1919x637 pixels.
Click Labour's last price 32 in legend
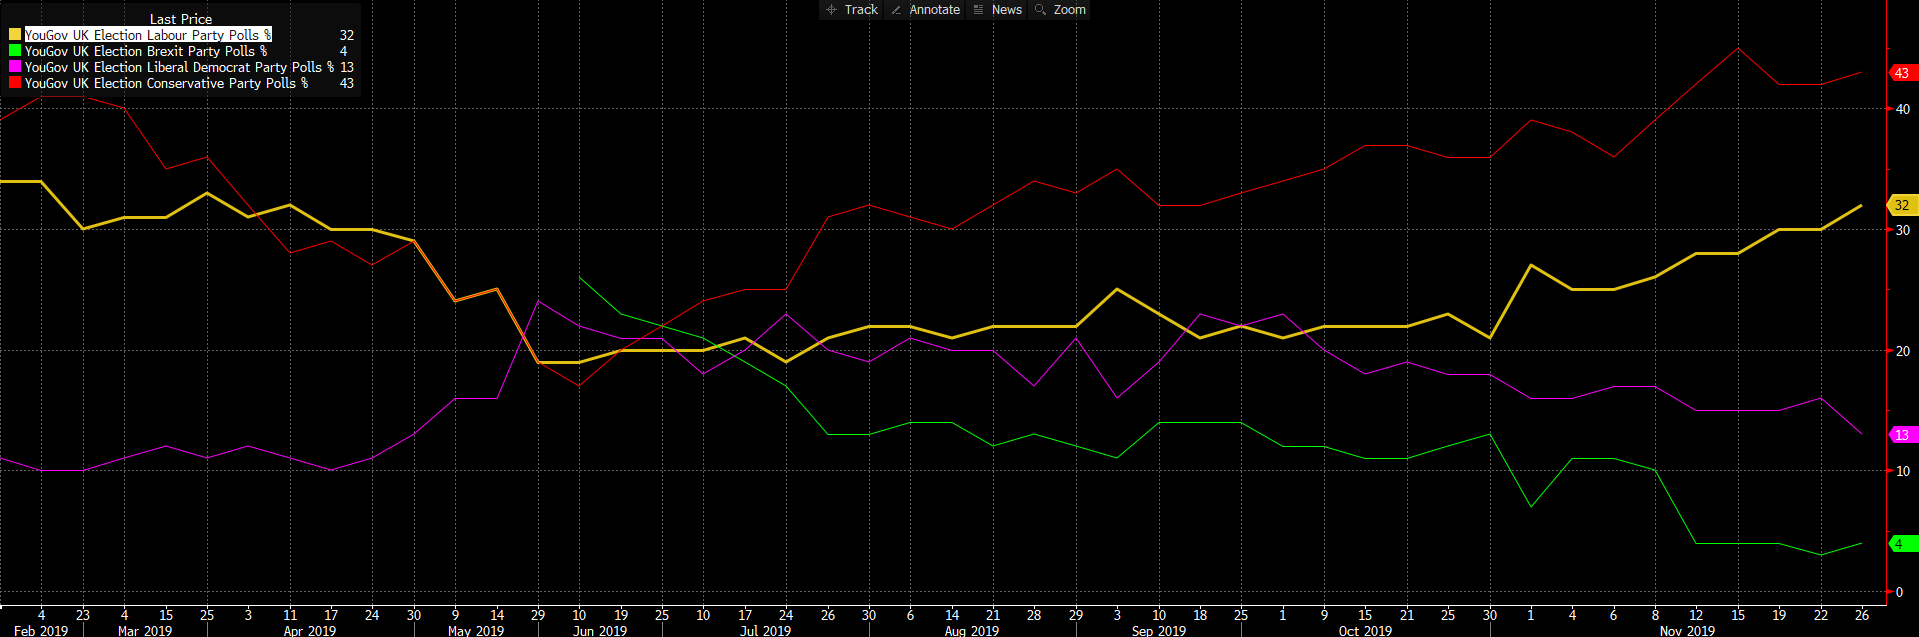[x=347, y=35]
